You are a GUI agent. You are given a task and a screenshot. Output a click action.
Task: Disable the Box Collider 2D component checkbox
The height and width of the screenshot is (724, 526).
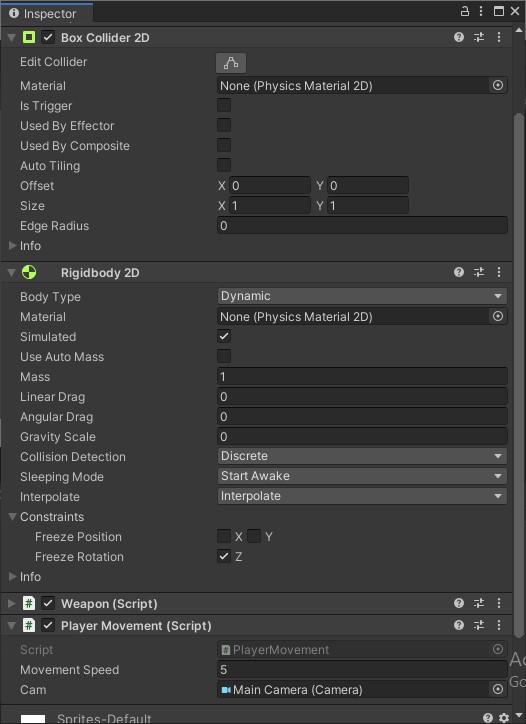48,37
